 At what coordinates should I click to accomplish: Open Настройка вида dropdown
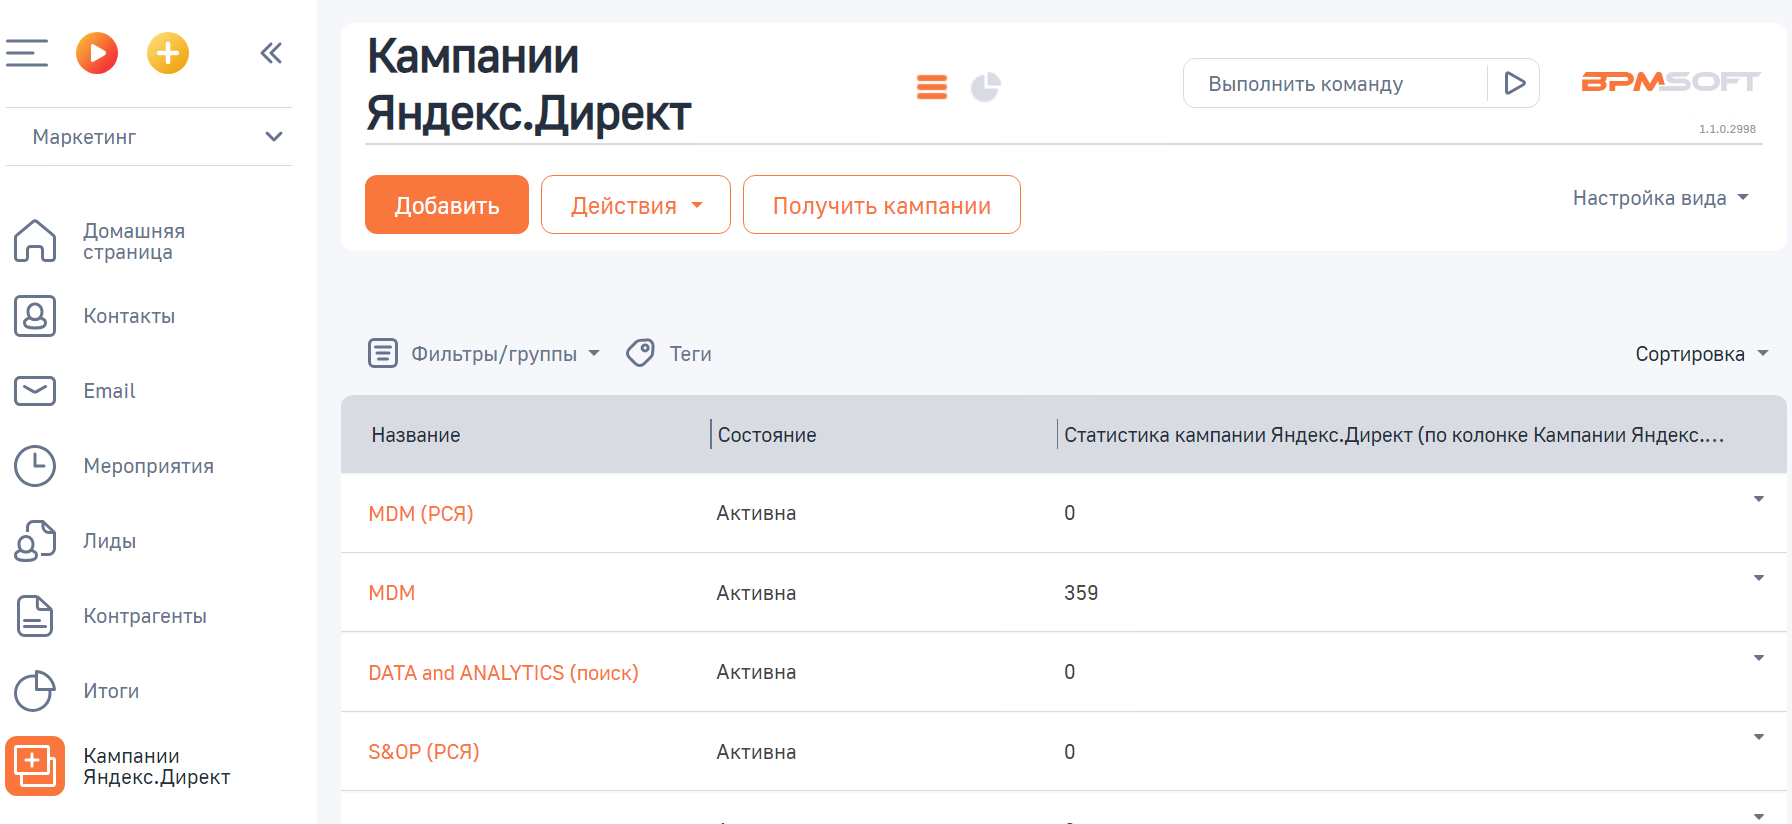[x=1661, y=198]
